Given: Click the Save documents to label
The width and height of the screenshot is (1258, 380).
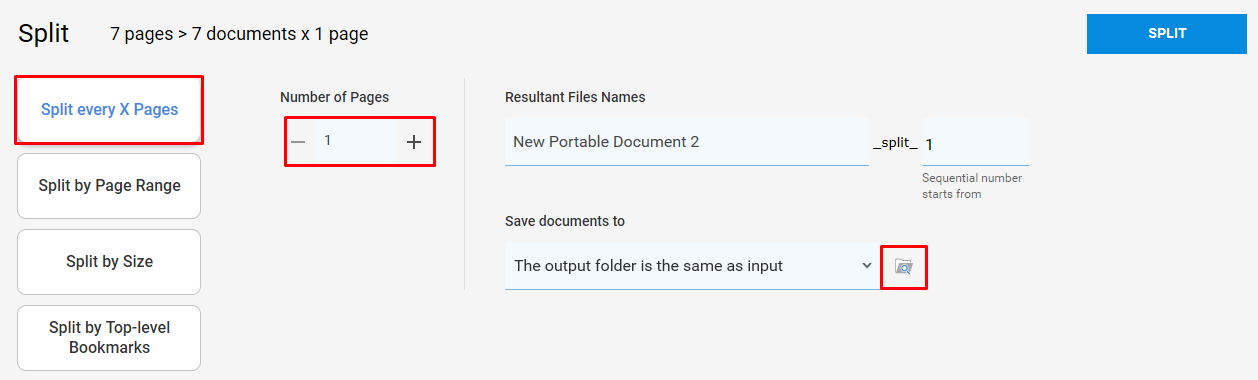Looking at the screenshot, I should tap(565, 221).
